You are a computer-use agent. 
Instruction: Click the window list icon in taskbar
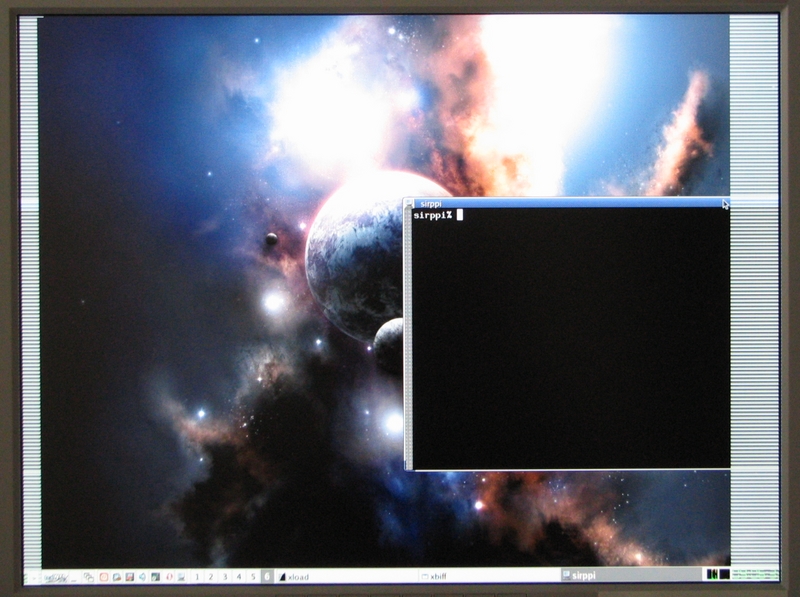click(x=88, y=577)
